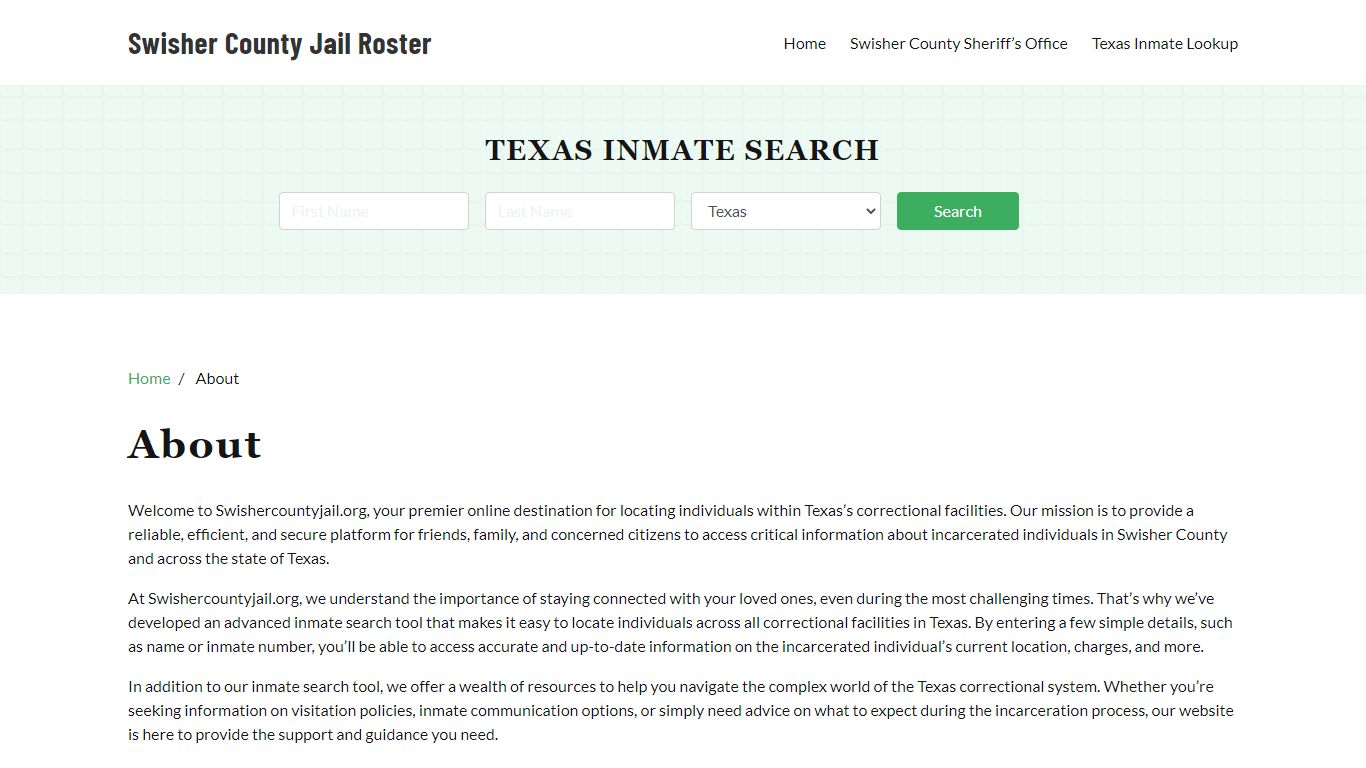Open the Texas Inmate Lookup page

pyautogui.click(x=1164, y=43)
